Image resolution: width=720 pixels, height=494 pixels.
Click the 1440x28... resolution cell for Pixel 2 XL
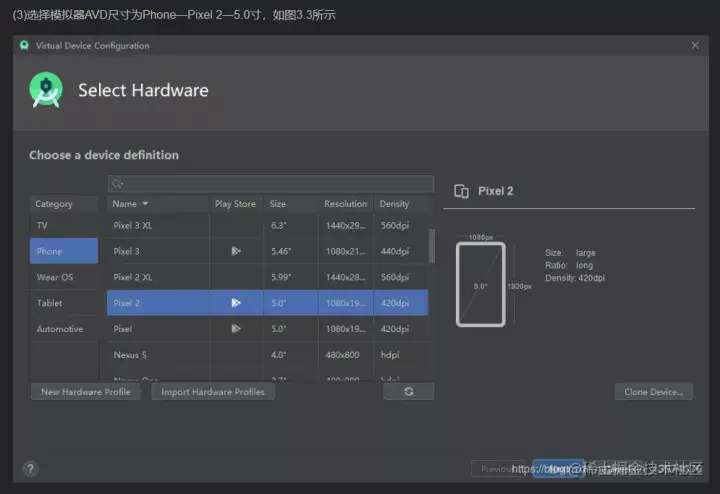pyautogui.click(x=346, y=277)
